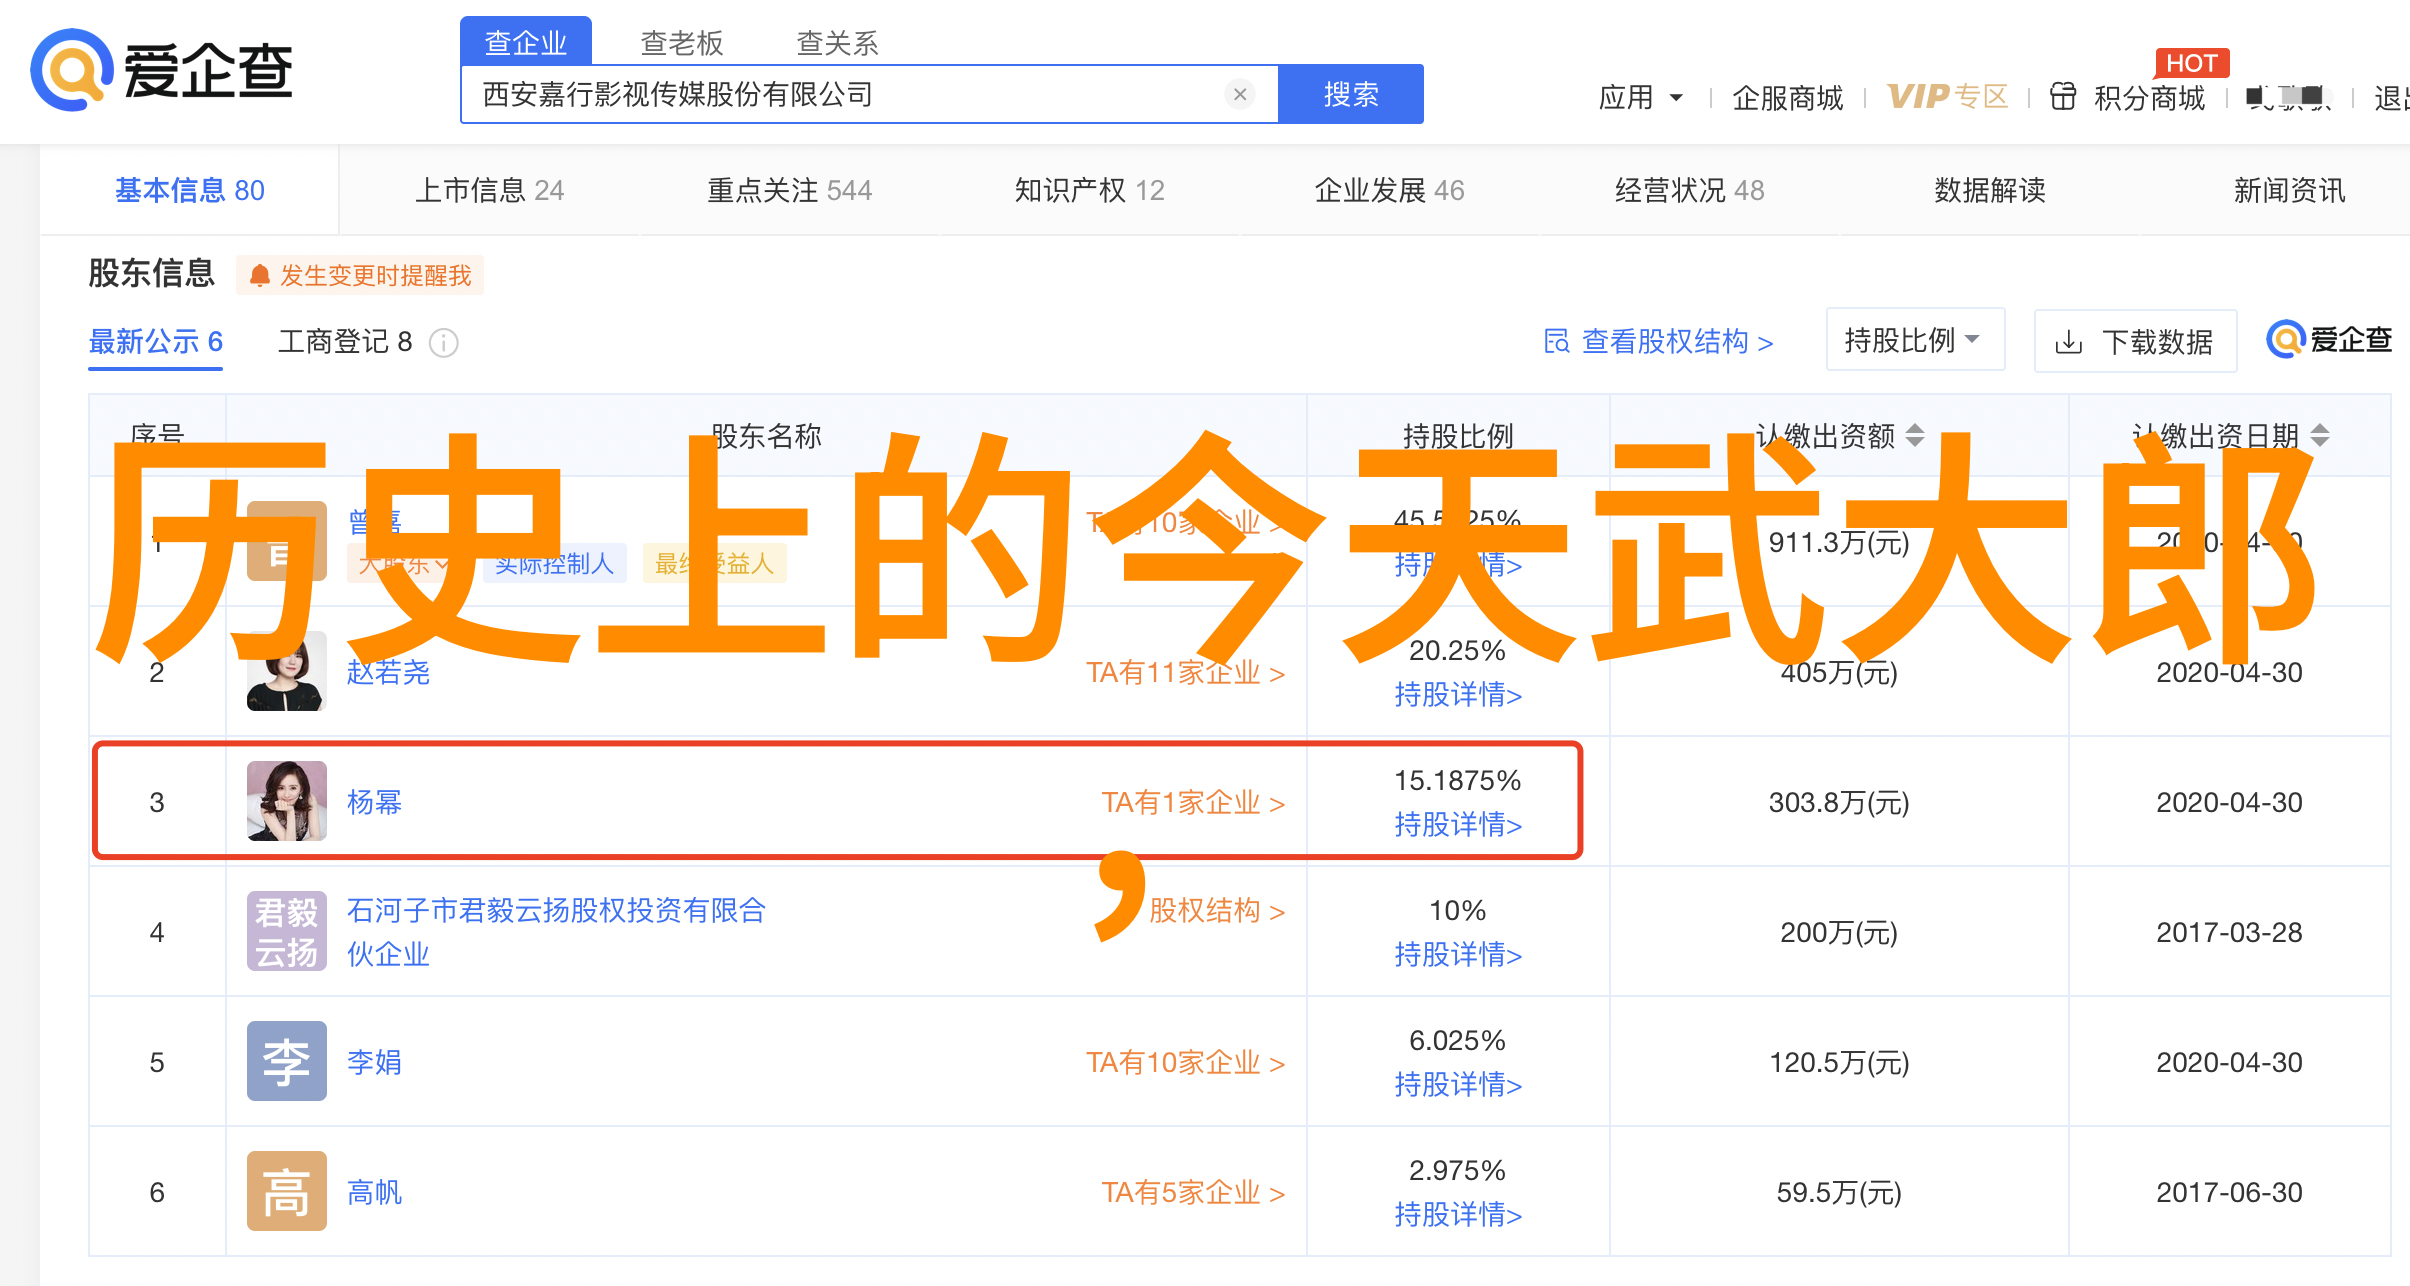Click the gift icon beside 积分商城
The width and height of the screenshot is (2410, 1286).
coord(2062,97)
